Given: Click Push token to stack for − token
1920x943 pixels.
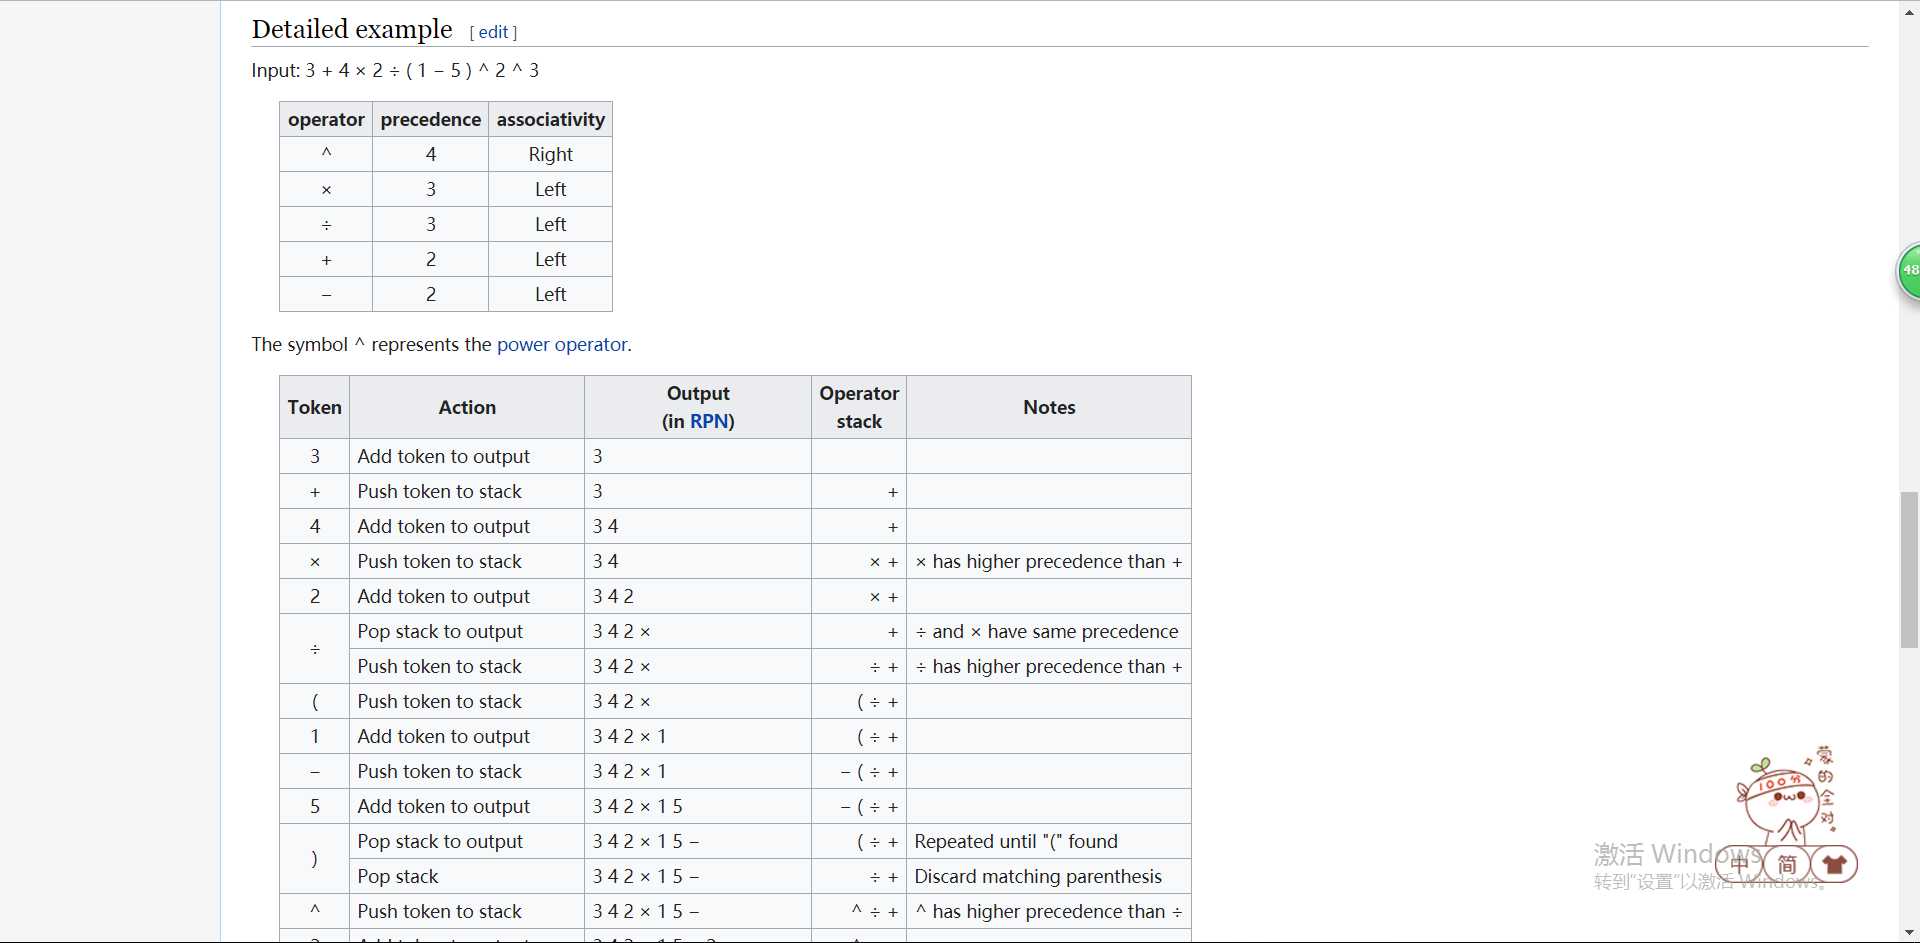Looking at the screenshot, I should point(467,771).
